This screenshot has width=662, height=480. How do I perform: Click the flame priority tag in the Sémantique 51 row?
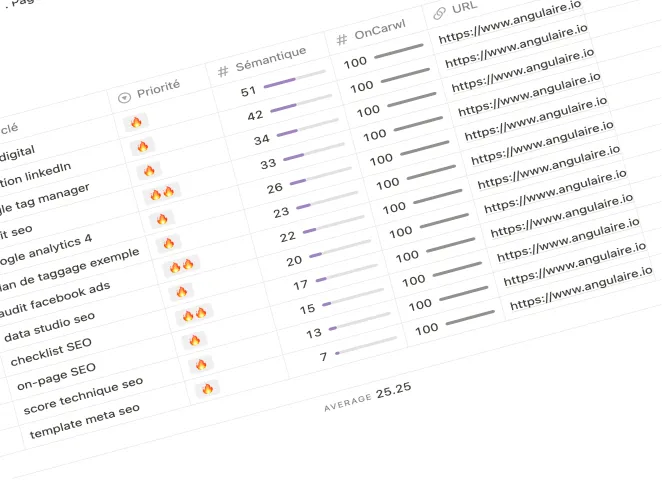coord(136,122)
